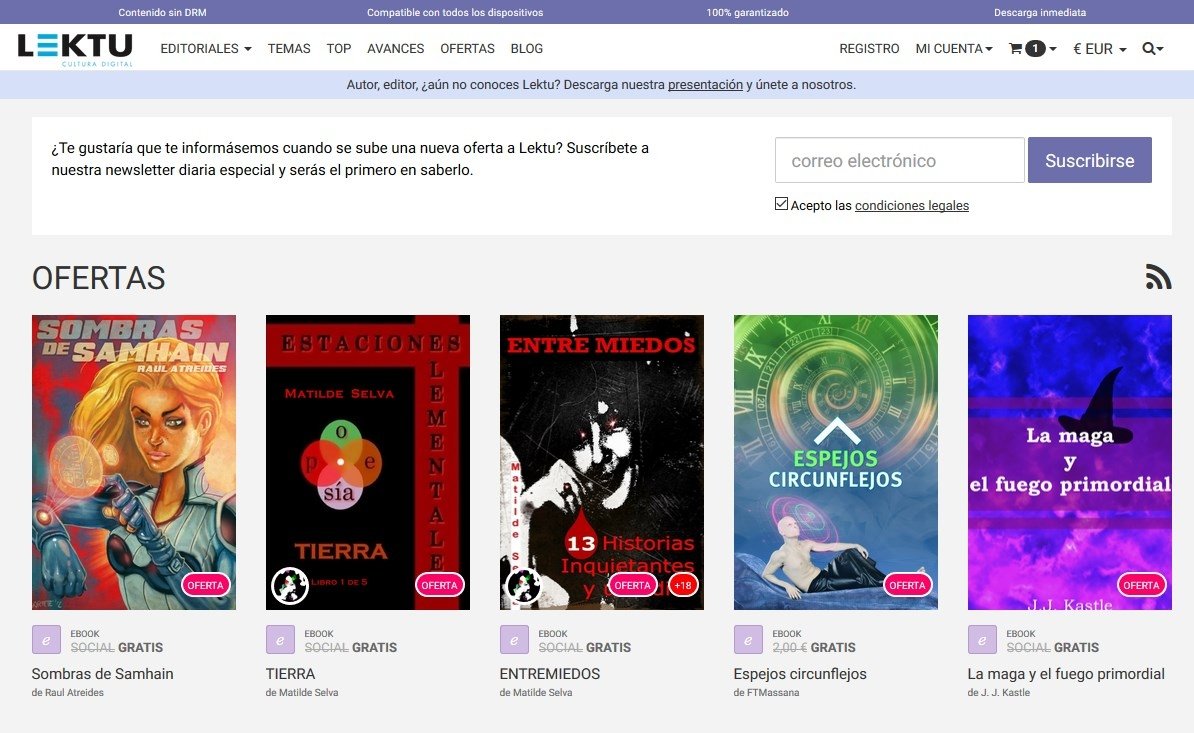Open the TEMAS menu item
1194x733 pixels.
[289, 49]
